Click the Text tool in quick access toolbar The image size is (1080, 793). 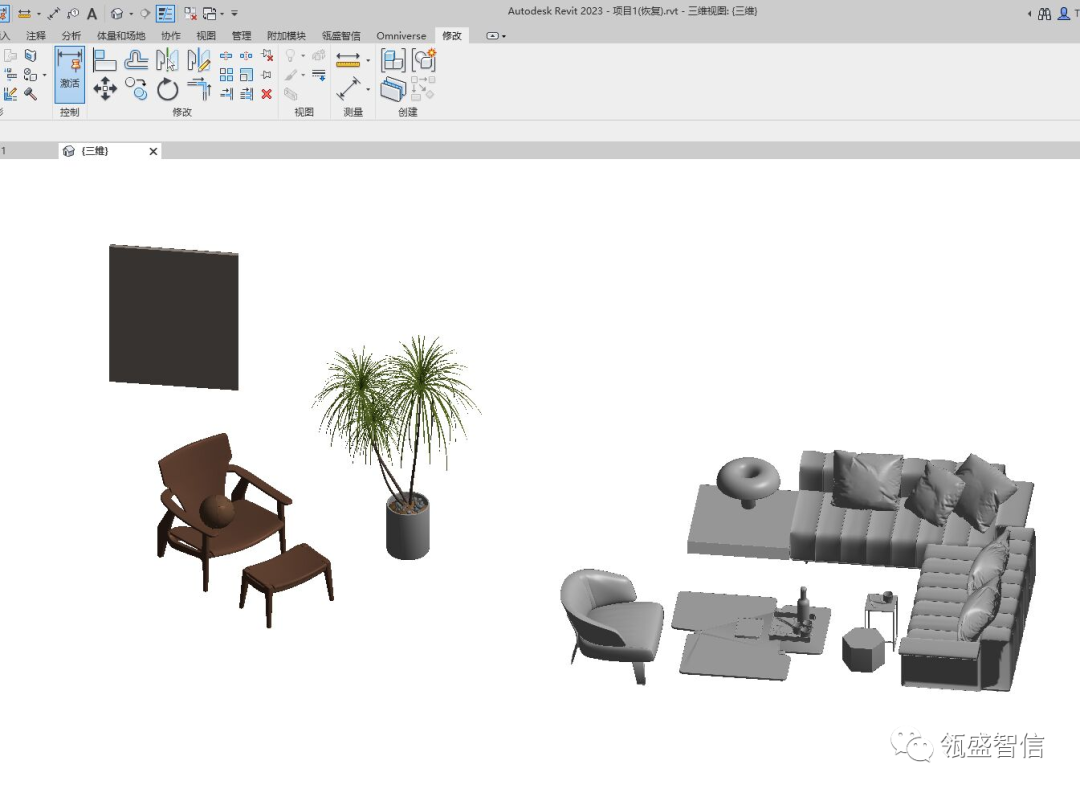(x=92, y=13)
